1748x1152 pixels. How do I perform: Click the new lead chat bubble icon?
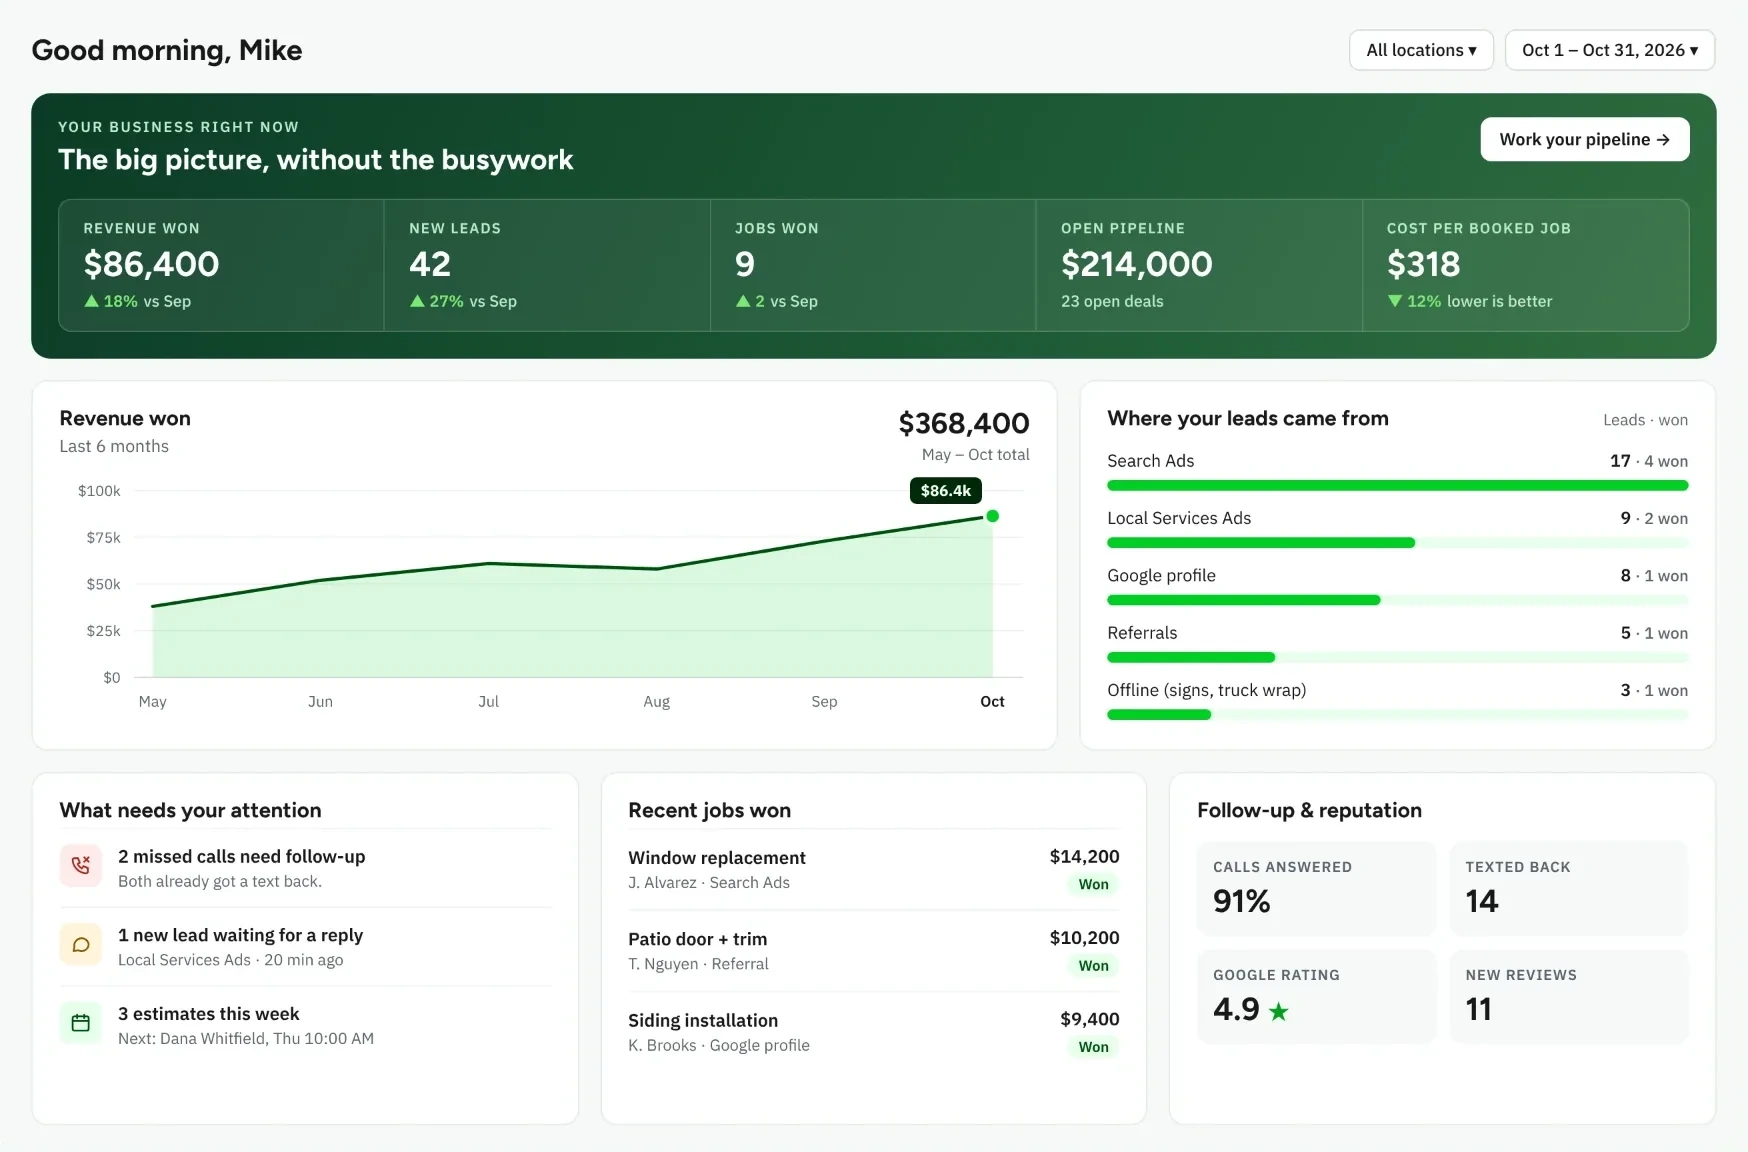tap(81, 945)
